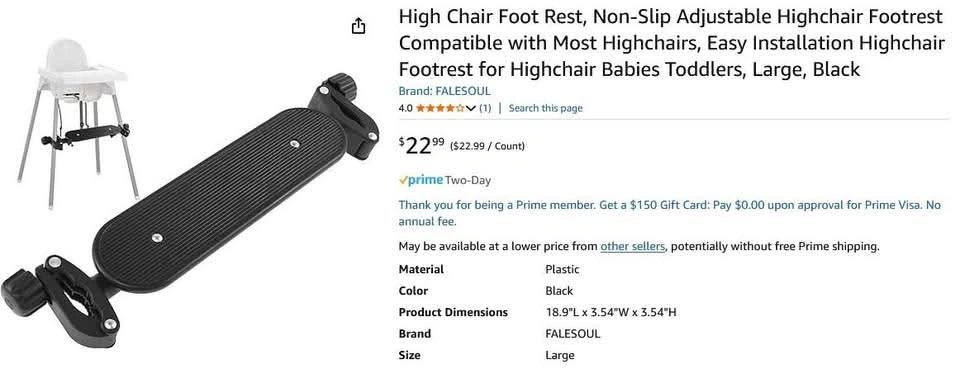Click the orange star rating icons
This screenshot has height=369, width=960.
pyautogui.click(x=440, y=108)
